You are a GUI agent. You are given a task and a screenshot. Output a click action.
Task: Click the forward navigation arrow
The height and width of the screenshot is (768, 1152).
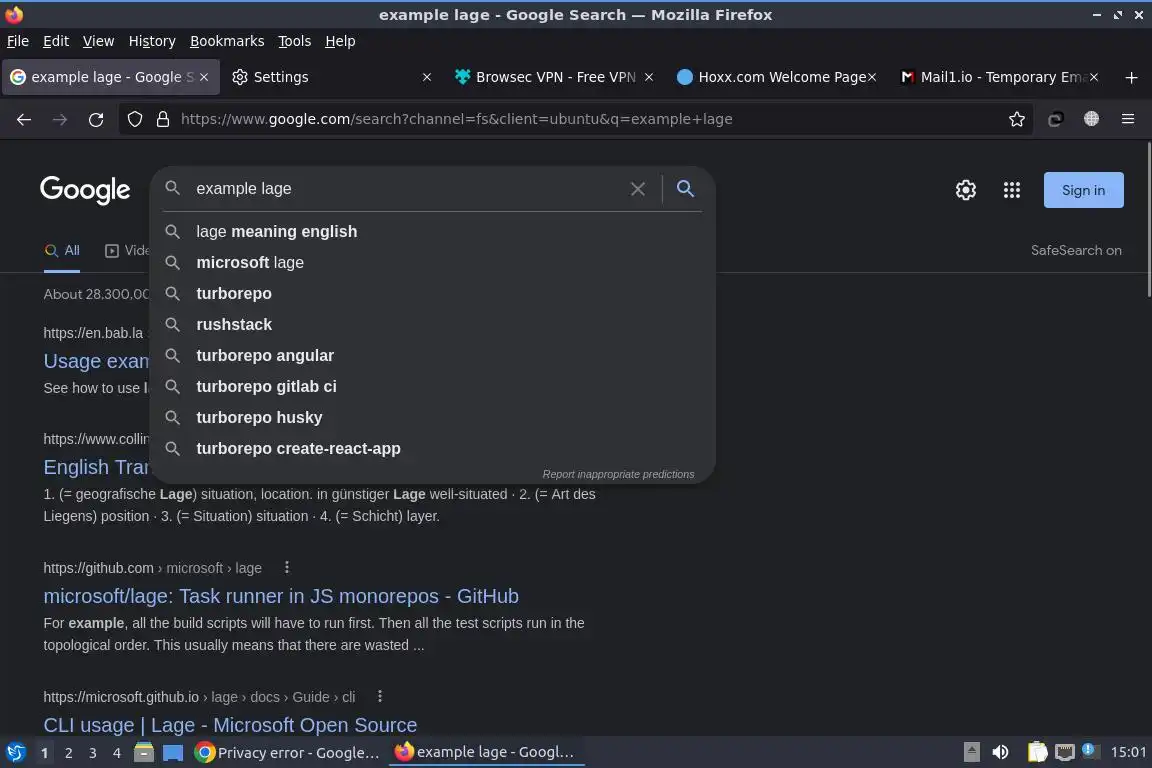click(60, 119)
